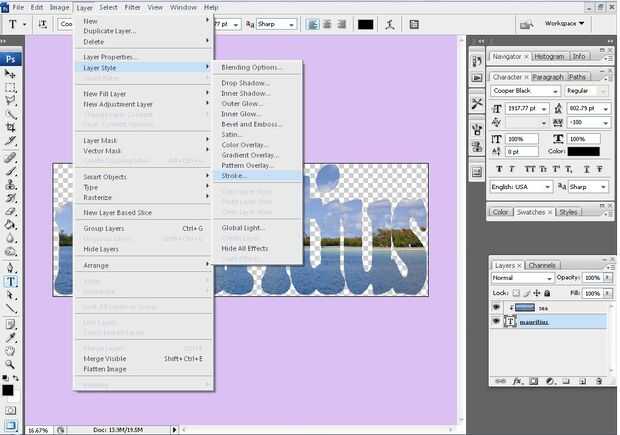The width and height of the screenshot is (620, 435).
Task: Choose Global Light menu item
Action: 243,228
